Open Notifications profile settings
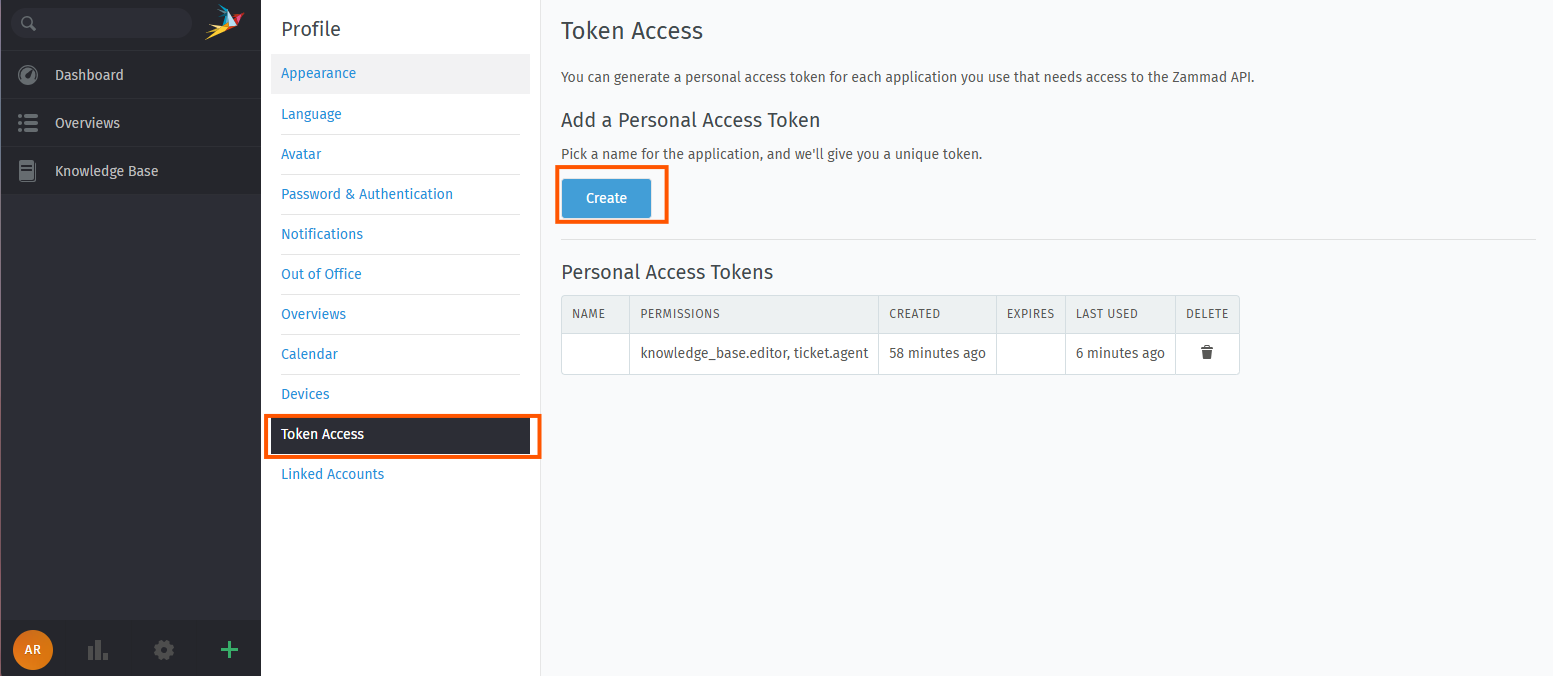This screenshot has width=1553, height=676. click(321, 234)
